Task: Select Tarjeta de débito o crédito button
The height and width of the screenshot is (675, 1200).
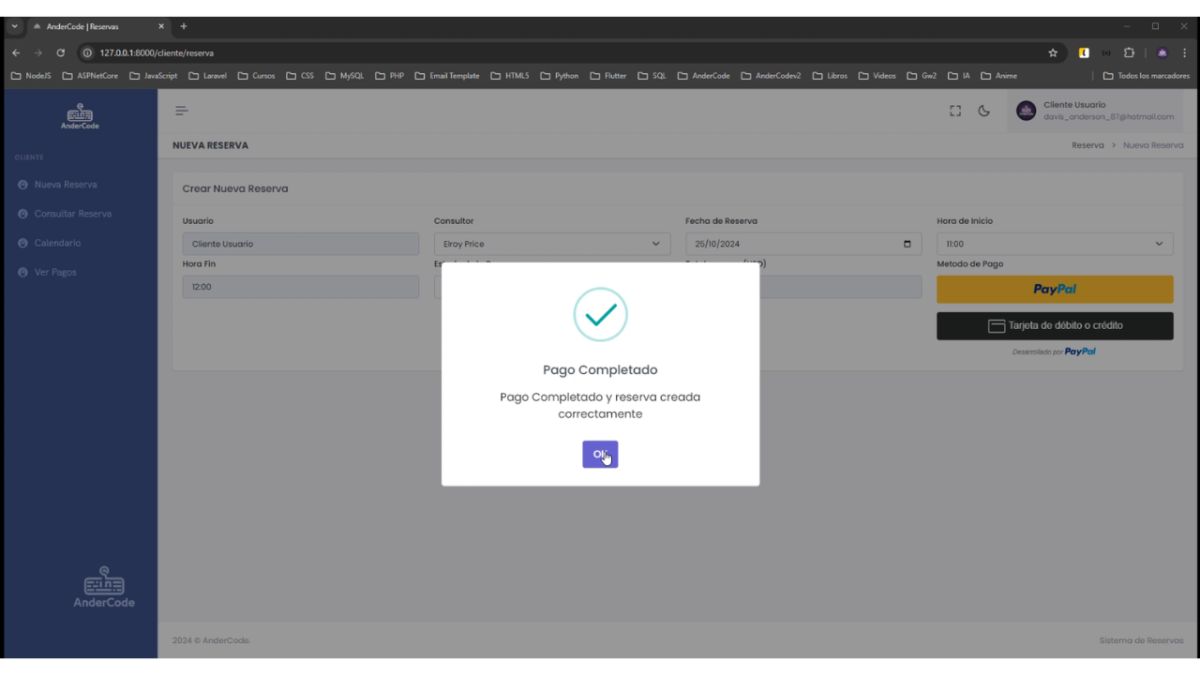Action: [x=1054, y=326]
